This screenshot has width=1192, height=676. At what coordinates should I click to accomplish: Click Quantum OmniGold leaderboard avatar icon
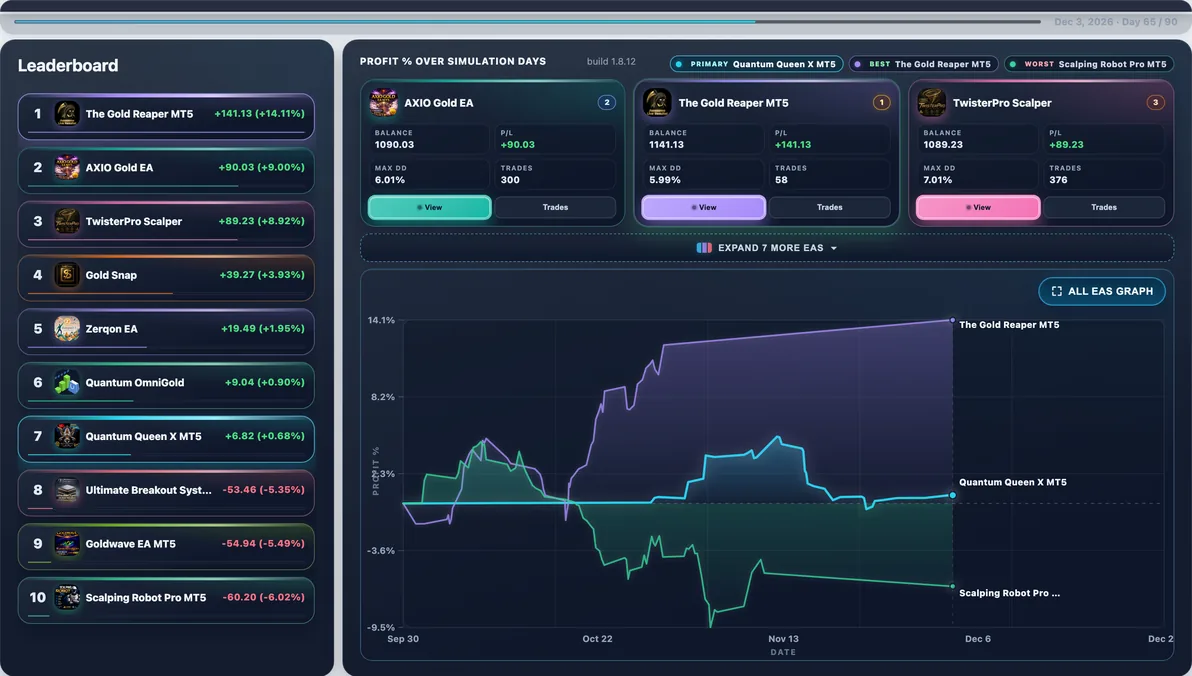67,382
